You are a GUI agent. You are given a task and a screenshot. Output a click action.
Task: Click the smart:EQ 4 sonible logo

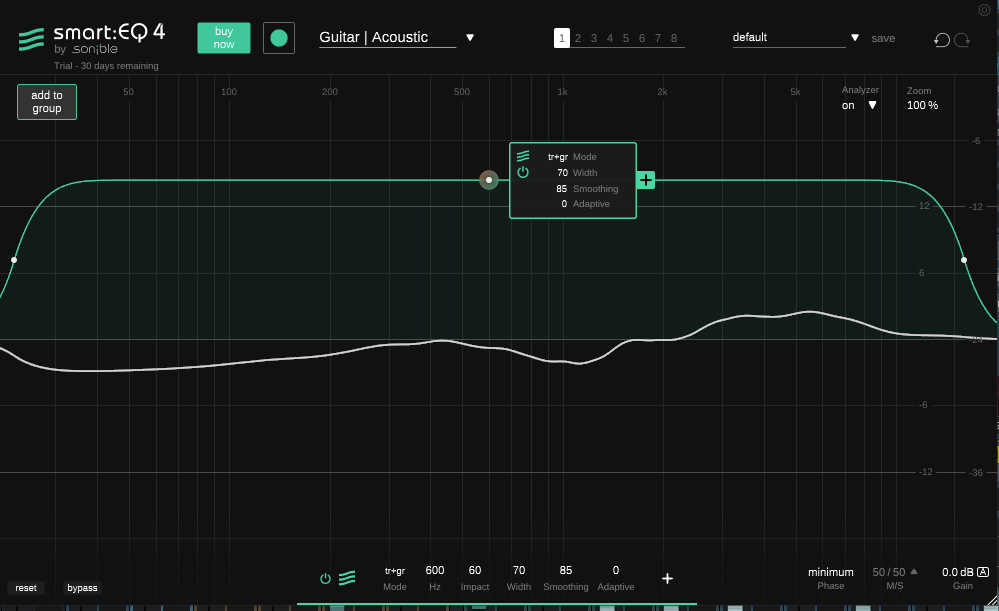(91, 39)
